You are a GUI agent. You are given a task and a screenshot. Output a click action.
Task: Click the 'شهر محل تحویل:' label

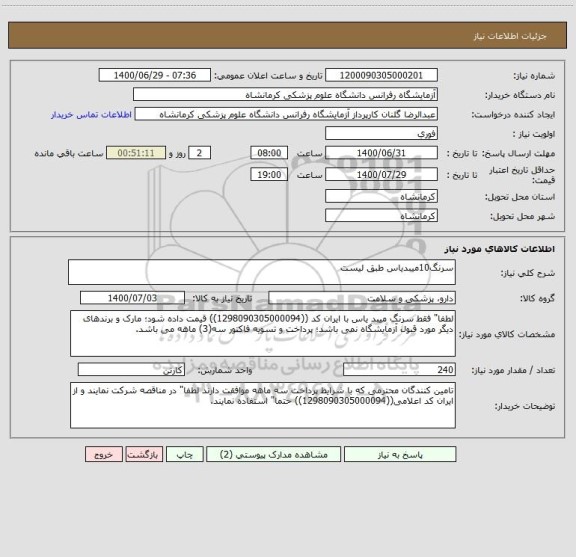[523, 216]
